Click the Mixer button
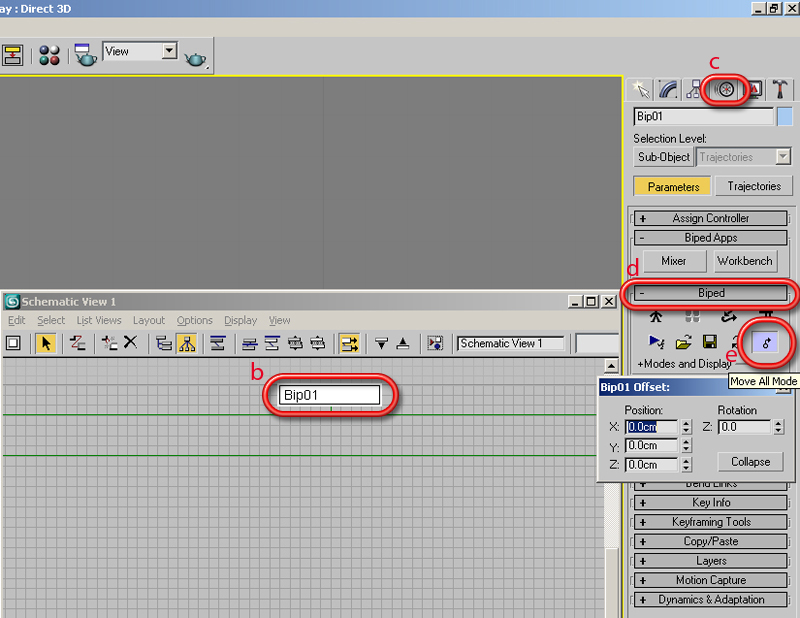800x618 pixels. [673, 261]
